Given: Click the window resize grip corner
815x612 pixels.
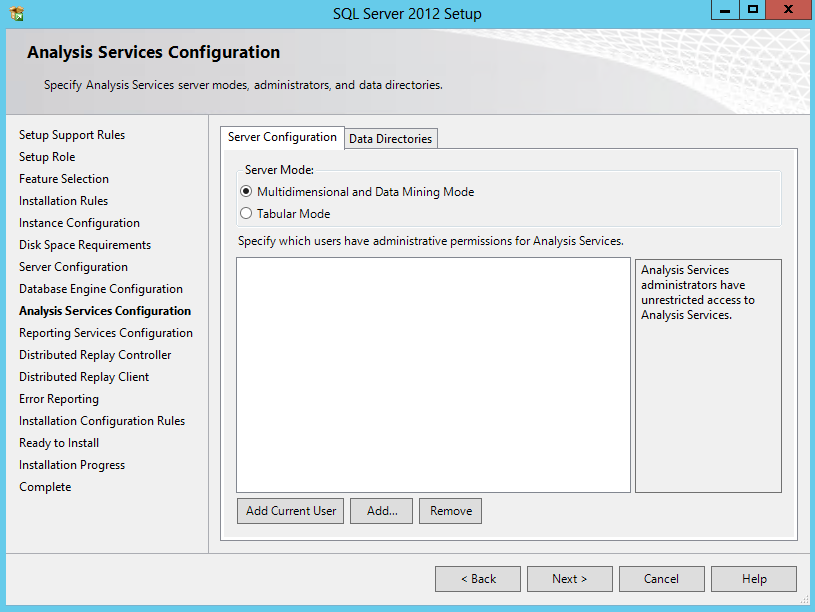Looking at the screenshot, I should coord(805,600).
